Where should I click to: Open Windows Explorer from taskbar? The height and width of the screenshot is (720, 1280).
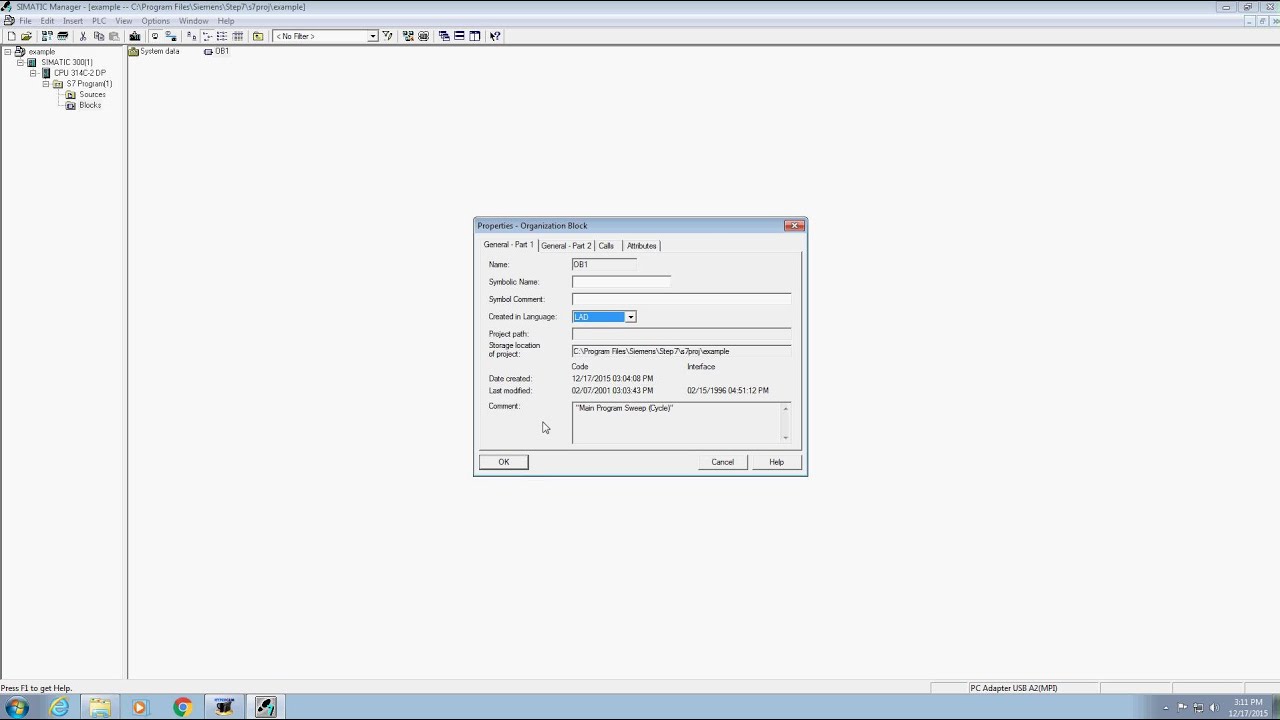coord(100,708)
